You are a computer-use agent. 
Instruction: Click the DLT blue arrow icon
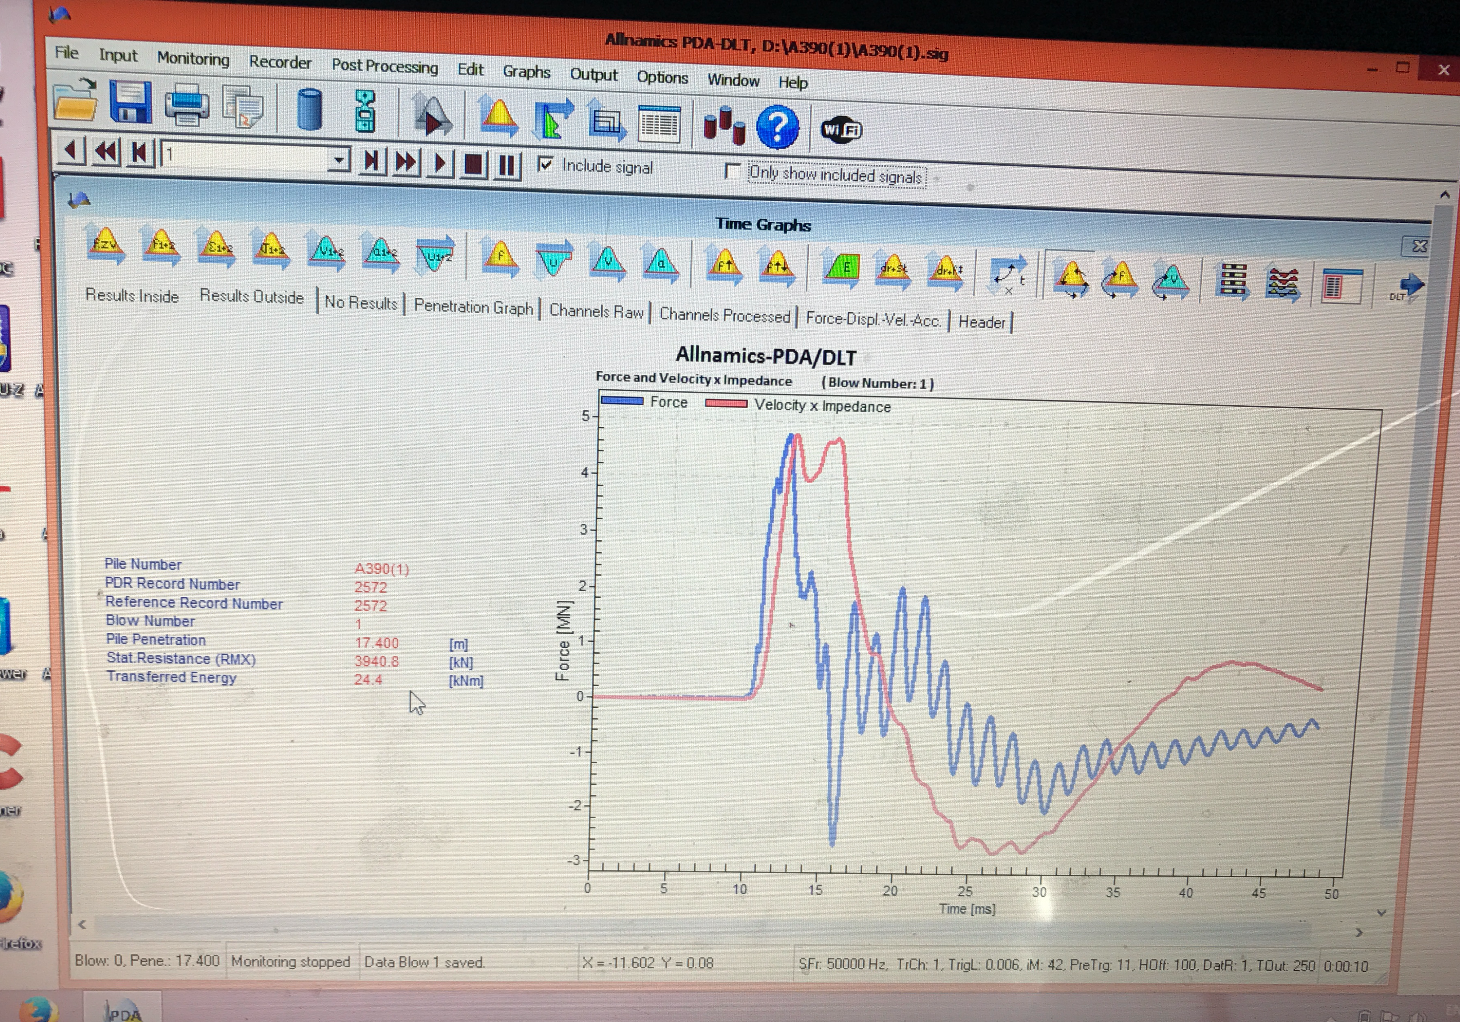(1406, 288)
